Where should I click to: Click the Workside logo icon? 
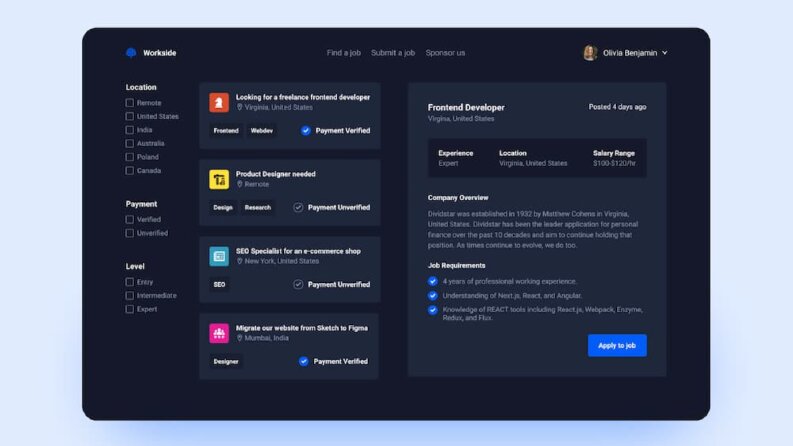pos(131,53)
